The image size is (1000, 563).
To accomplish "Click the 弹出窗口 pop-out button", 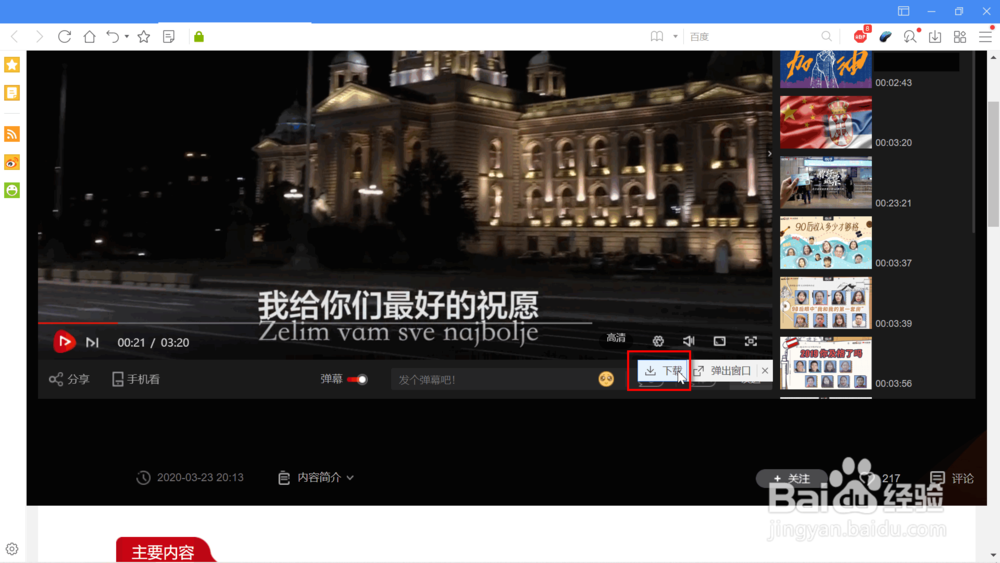I will (x=724, y=370).
